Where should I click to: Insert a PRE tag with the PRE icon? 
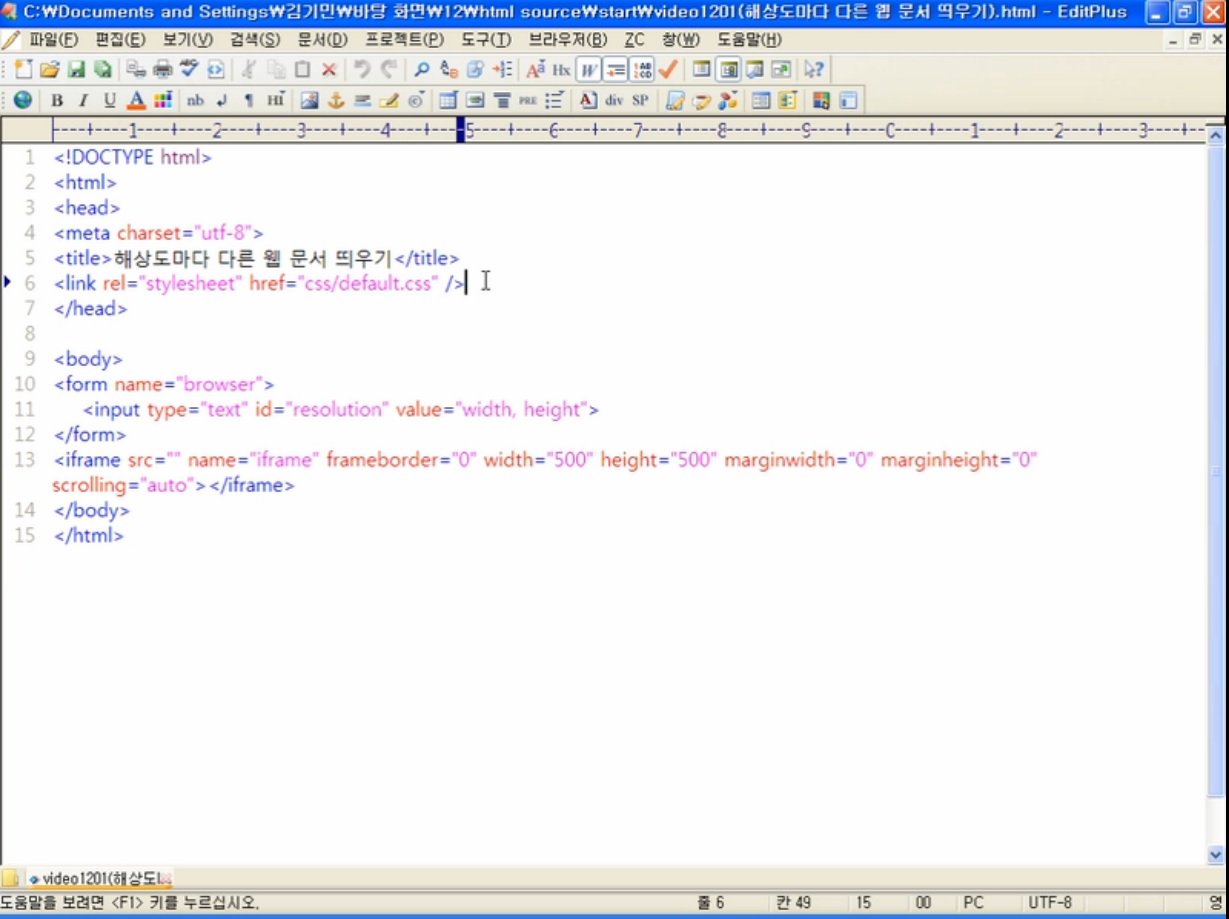pos(528,100)
